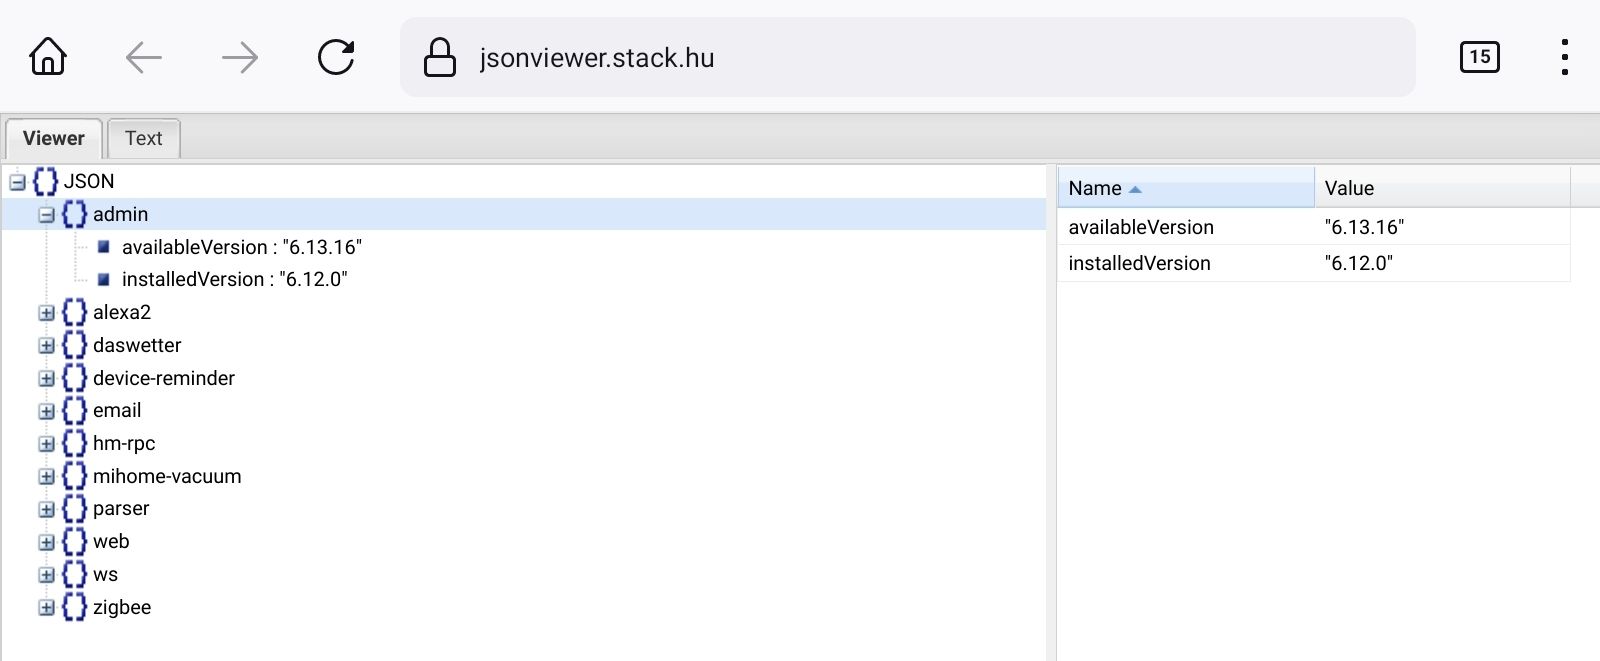Select the device-reminder tree item

[x=163, y=378]
